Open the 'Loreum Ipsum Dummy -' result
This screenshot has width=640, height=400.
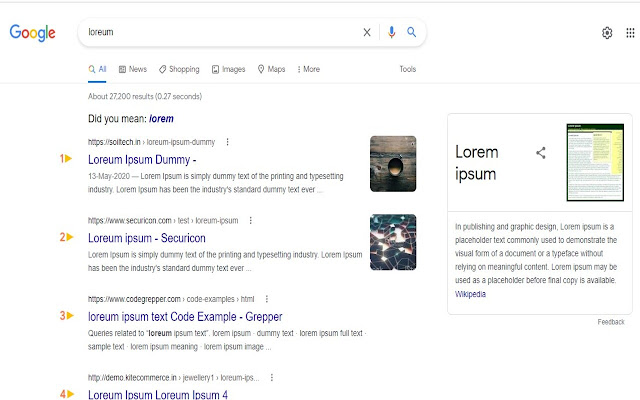click(x=142, y=160)
